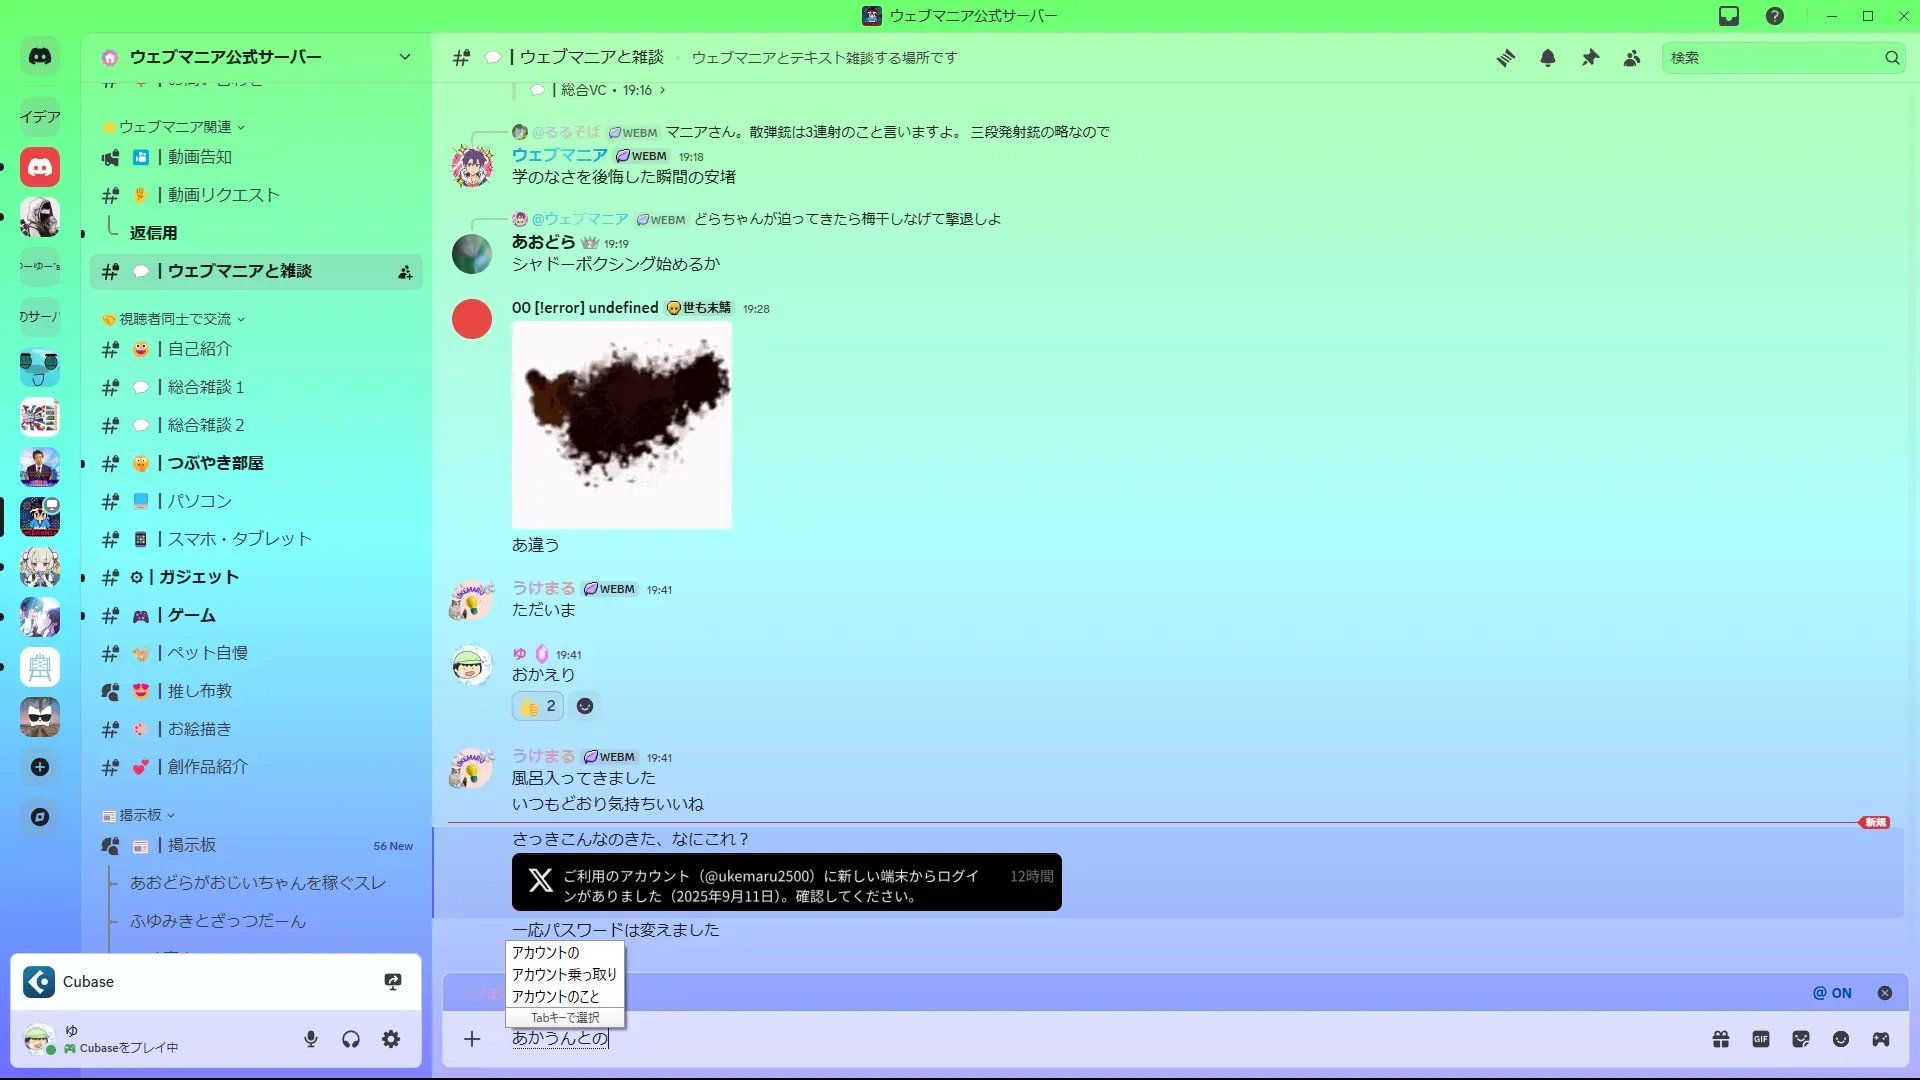The image size is (1920, 1080).
Task: Click the notification bell icon
Action: coord(1548,58)
